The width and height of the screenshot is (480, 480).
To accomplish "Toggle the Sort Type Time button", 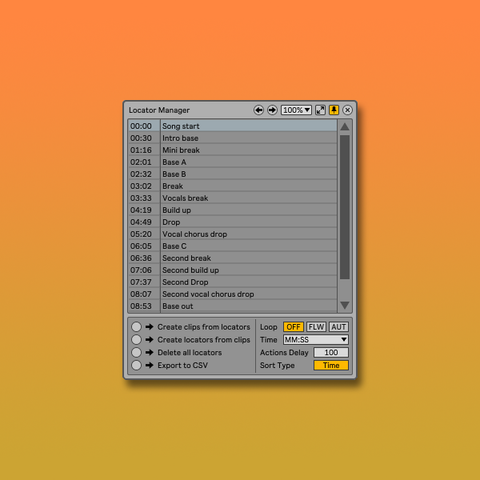I will 331,365.
